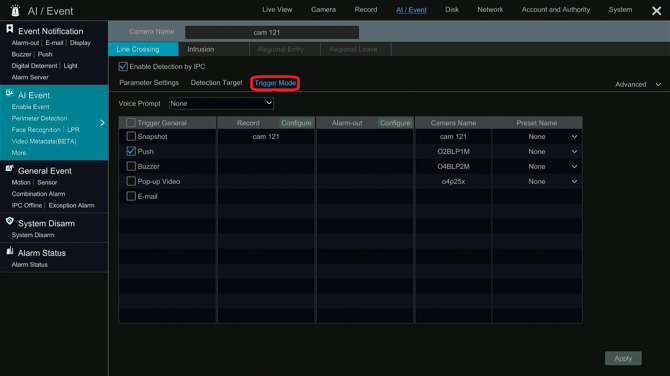Click the alarm siren icon beside AI / Event title
This screenshot has height=376, width=670.
pyautogui.click(x=15, y=10)
